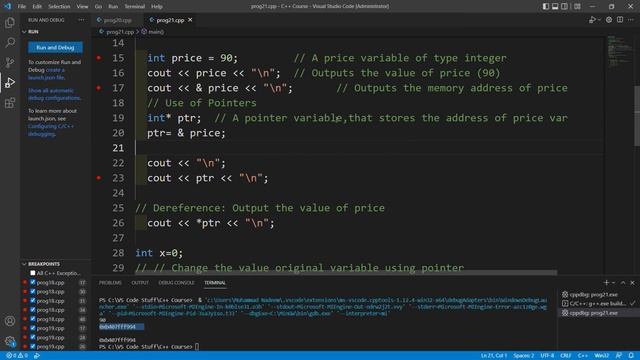Viewport: 640px width, 360px height.
Task: Open Run and Debug panel more actions ellipsis
Action: coord(81,20)
